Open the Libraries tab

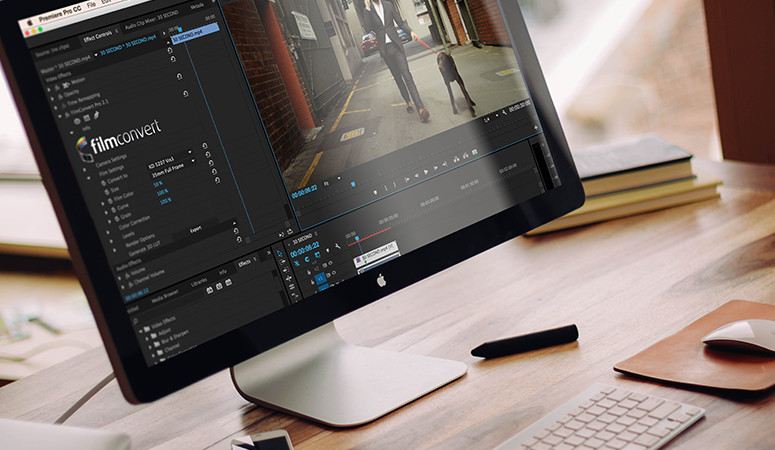pos(199,282)
